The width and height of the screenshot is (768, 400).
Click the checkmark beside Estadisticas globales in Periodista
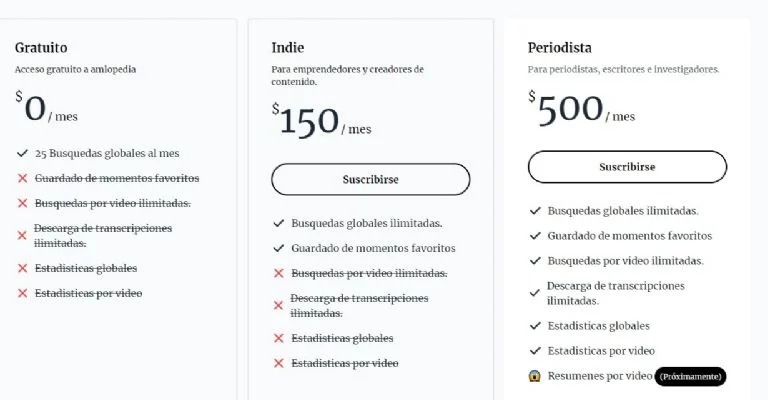535,326
